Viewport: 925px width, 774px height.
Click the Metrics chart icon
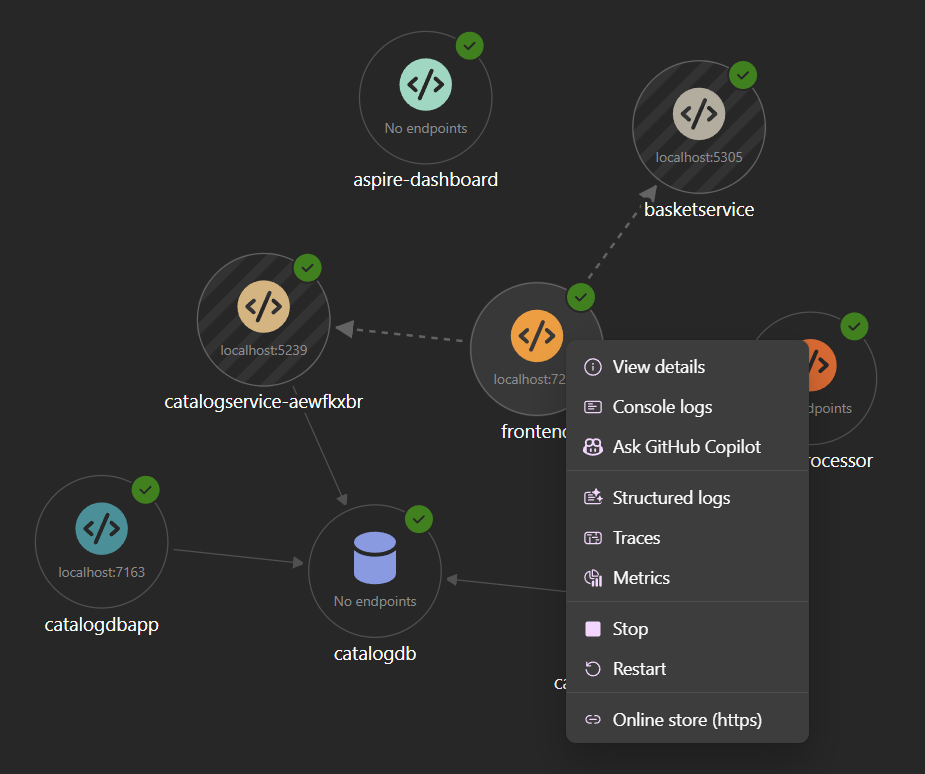[592, 578]
